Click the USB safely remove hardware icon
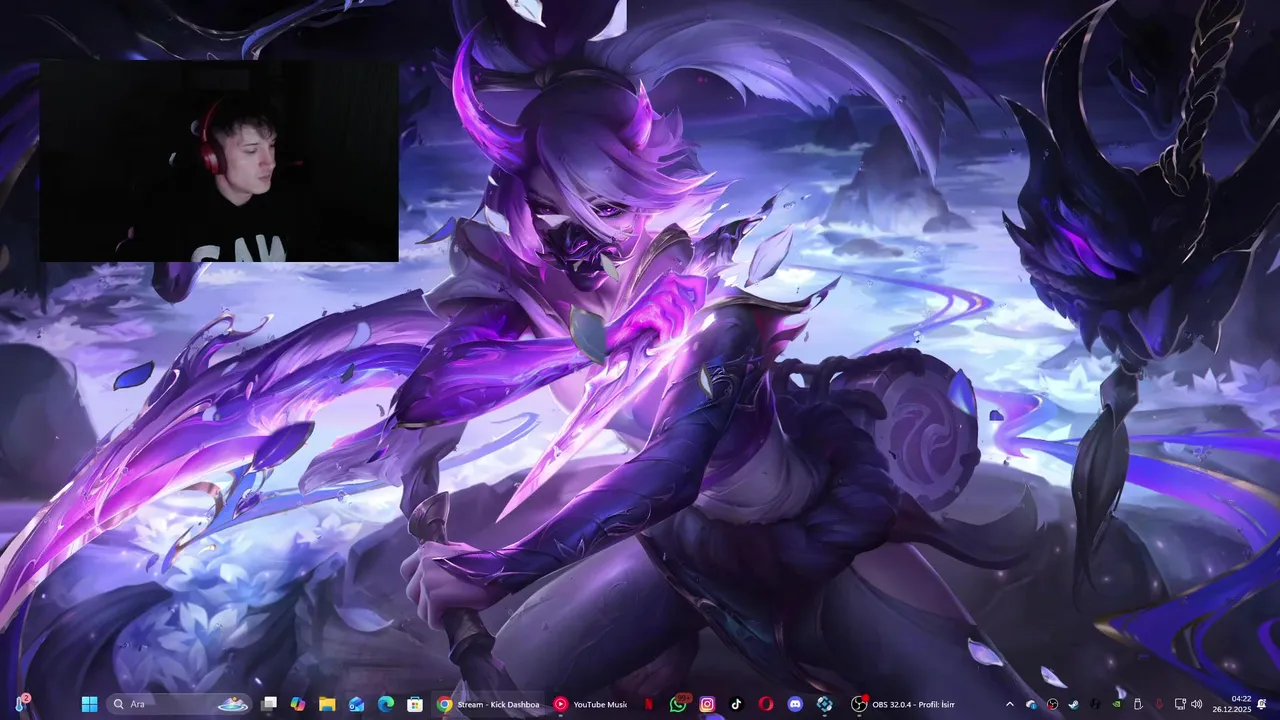This screenshot has height=720, width=1280. 1138,704
